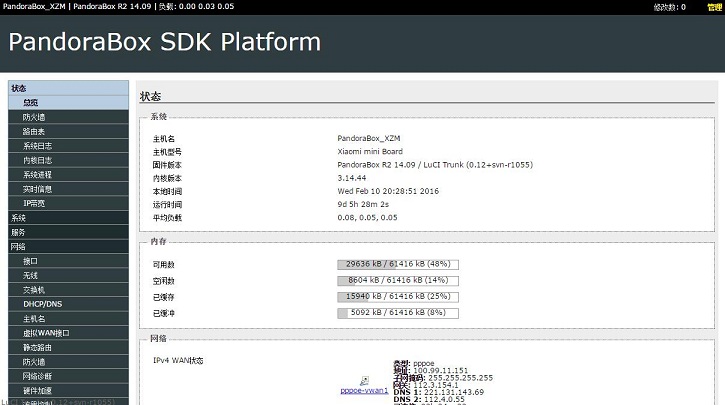
Task: Open the DHCP/DNS settings page
Action: 68,304
